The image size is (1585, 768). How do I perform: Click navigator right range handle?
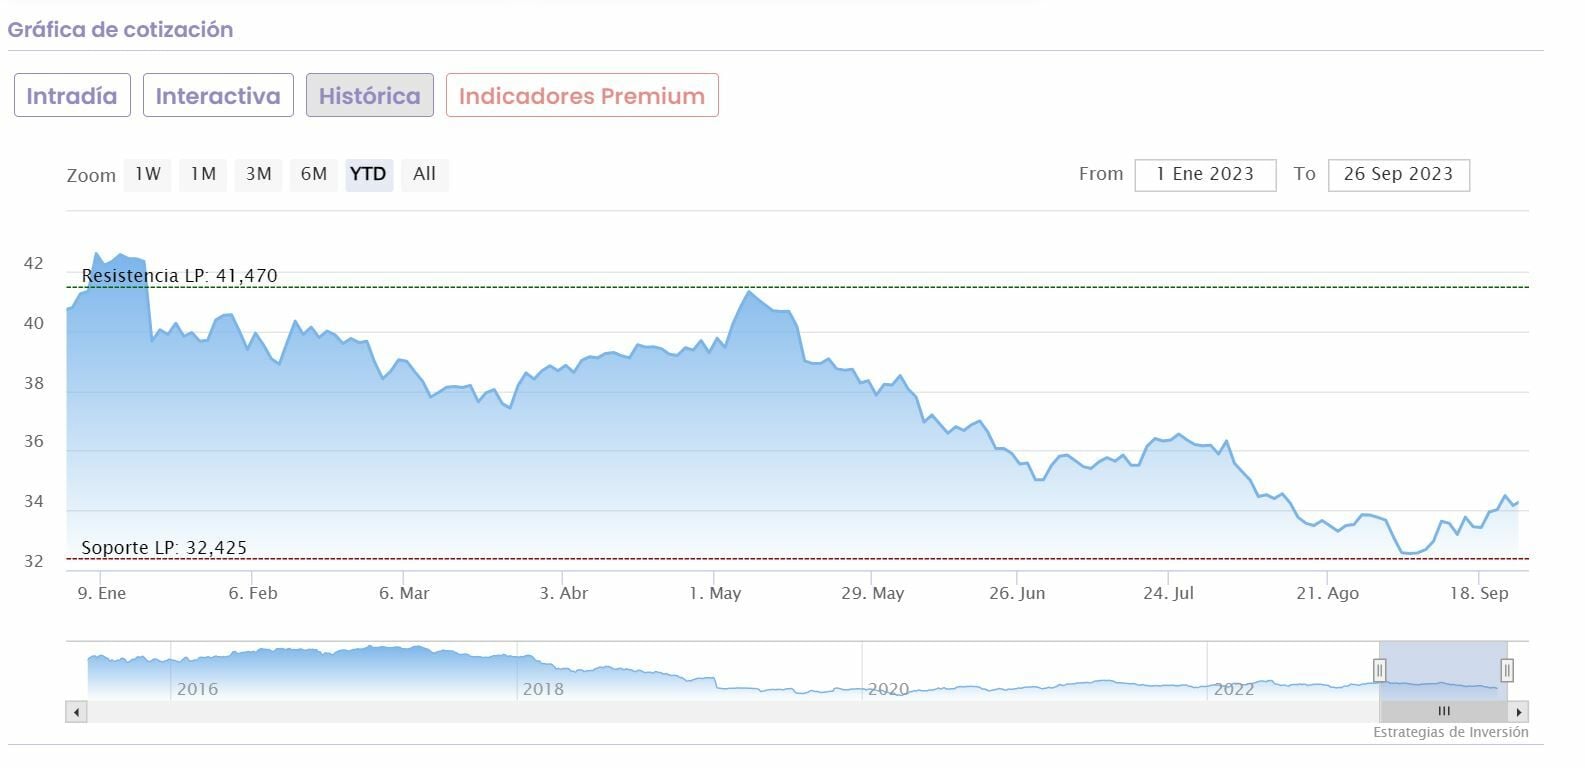coord(1507,670)
